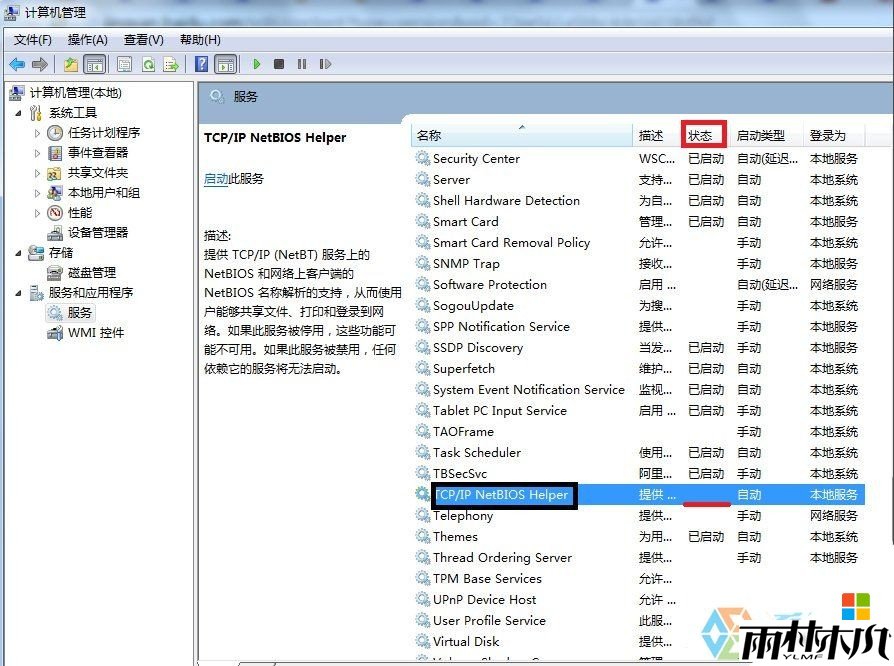Click the Restart Service toolbar icon
This screenshot has width=894, height=666.
coord(325,64)
